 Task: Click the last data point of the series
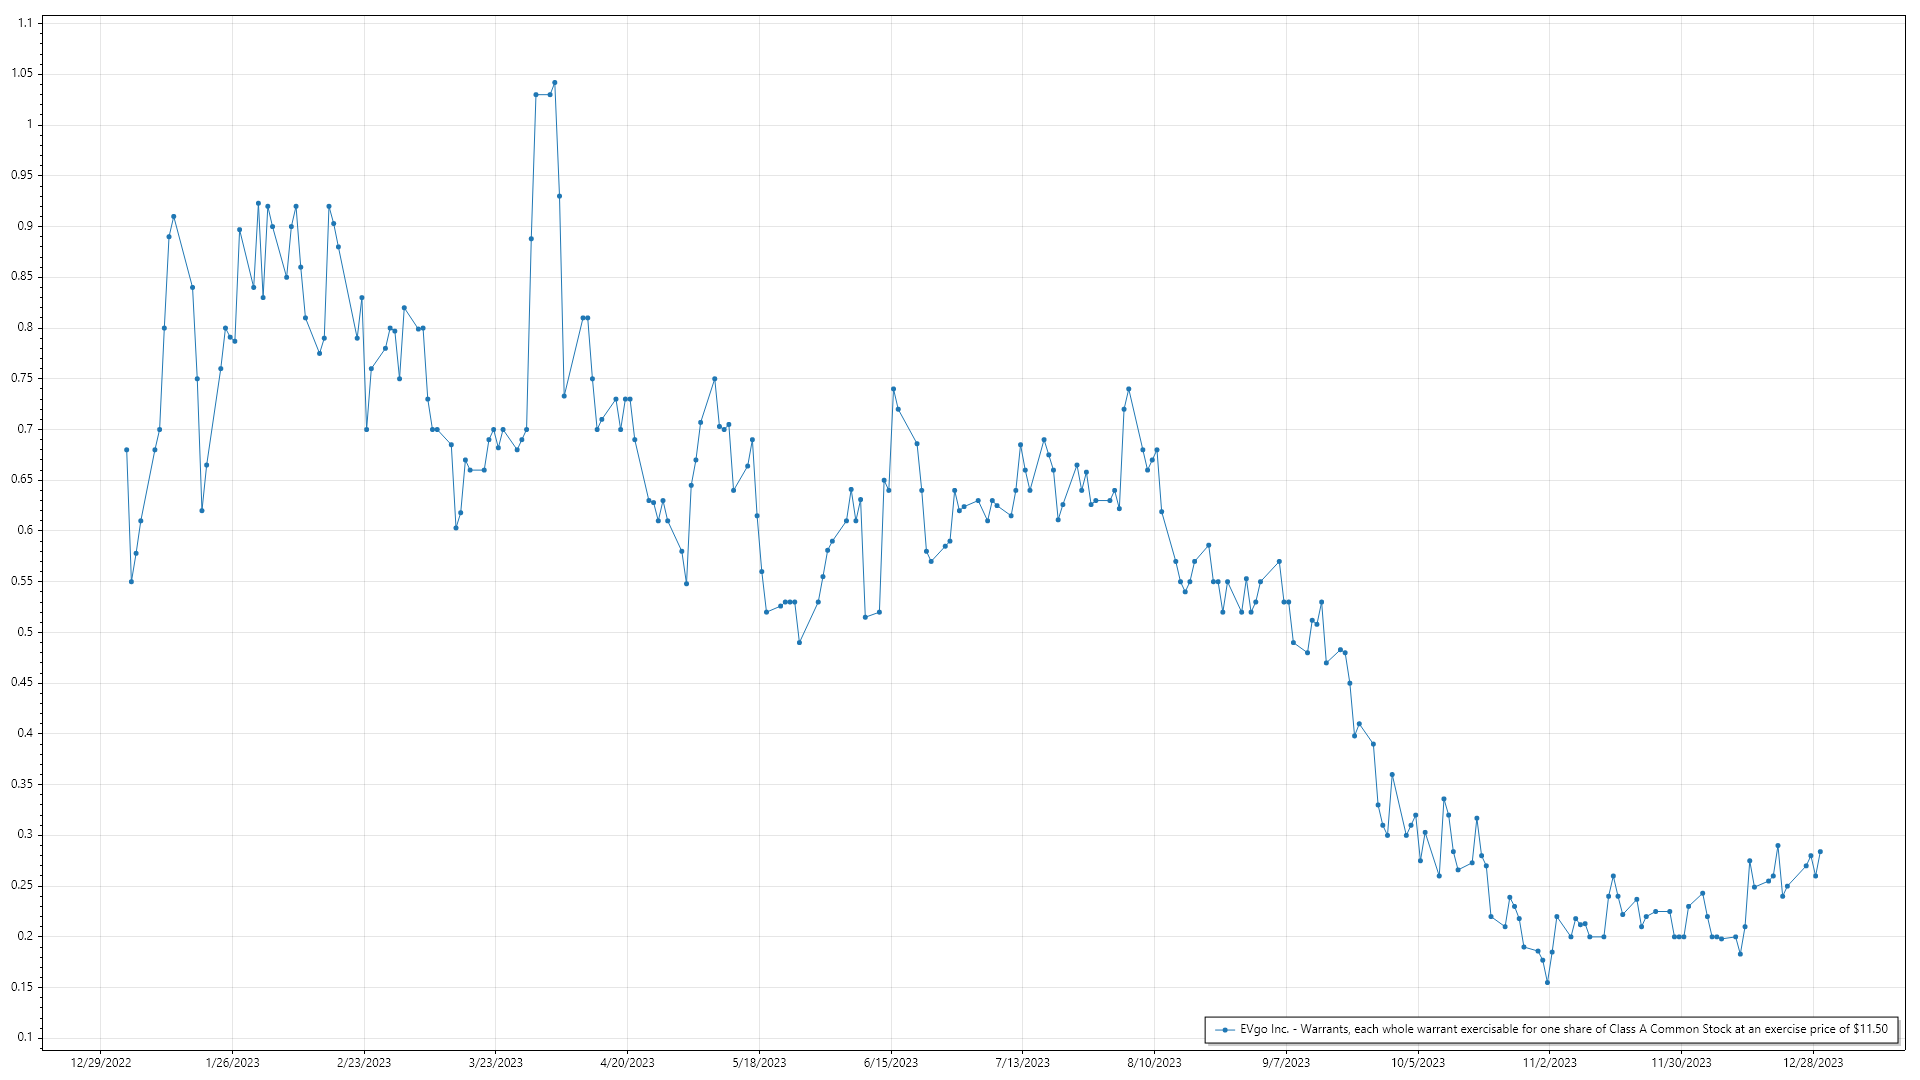click(1820, 852)
